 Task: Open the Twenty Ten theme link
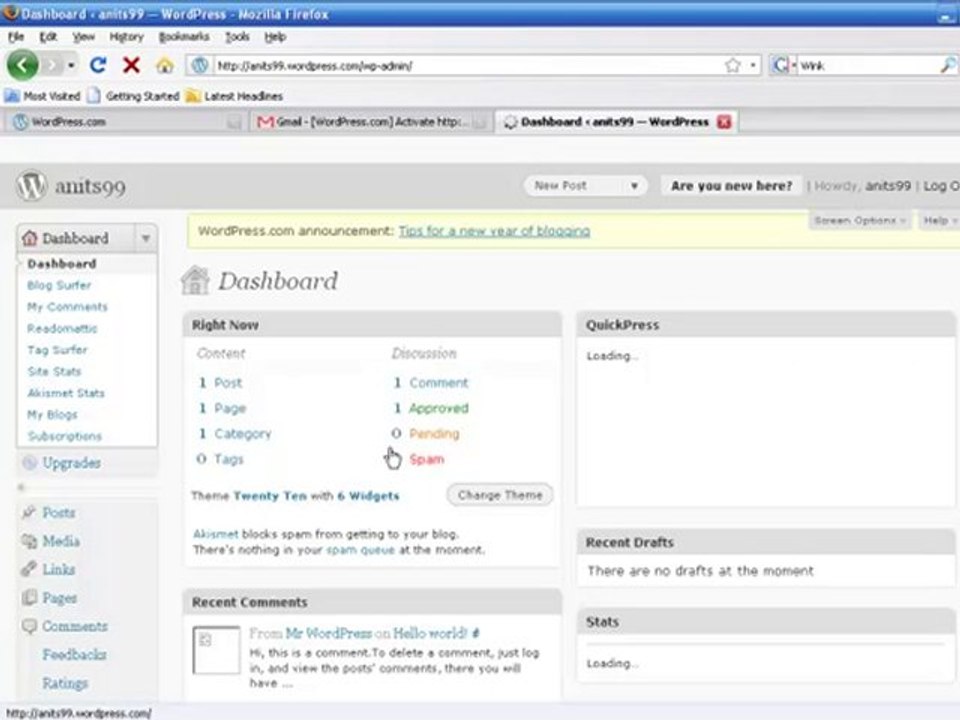point(270,496)
